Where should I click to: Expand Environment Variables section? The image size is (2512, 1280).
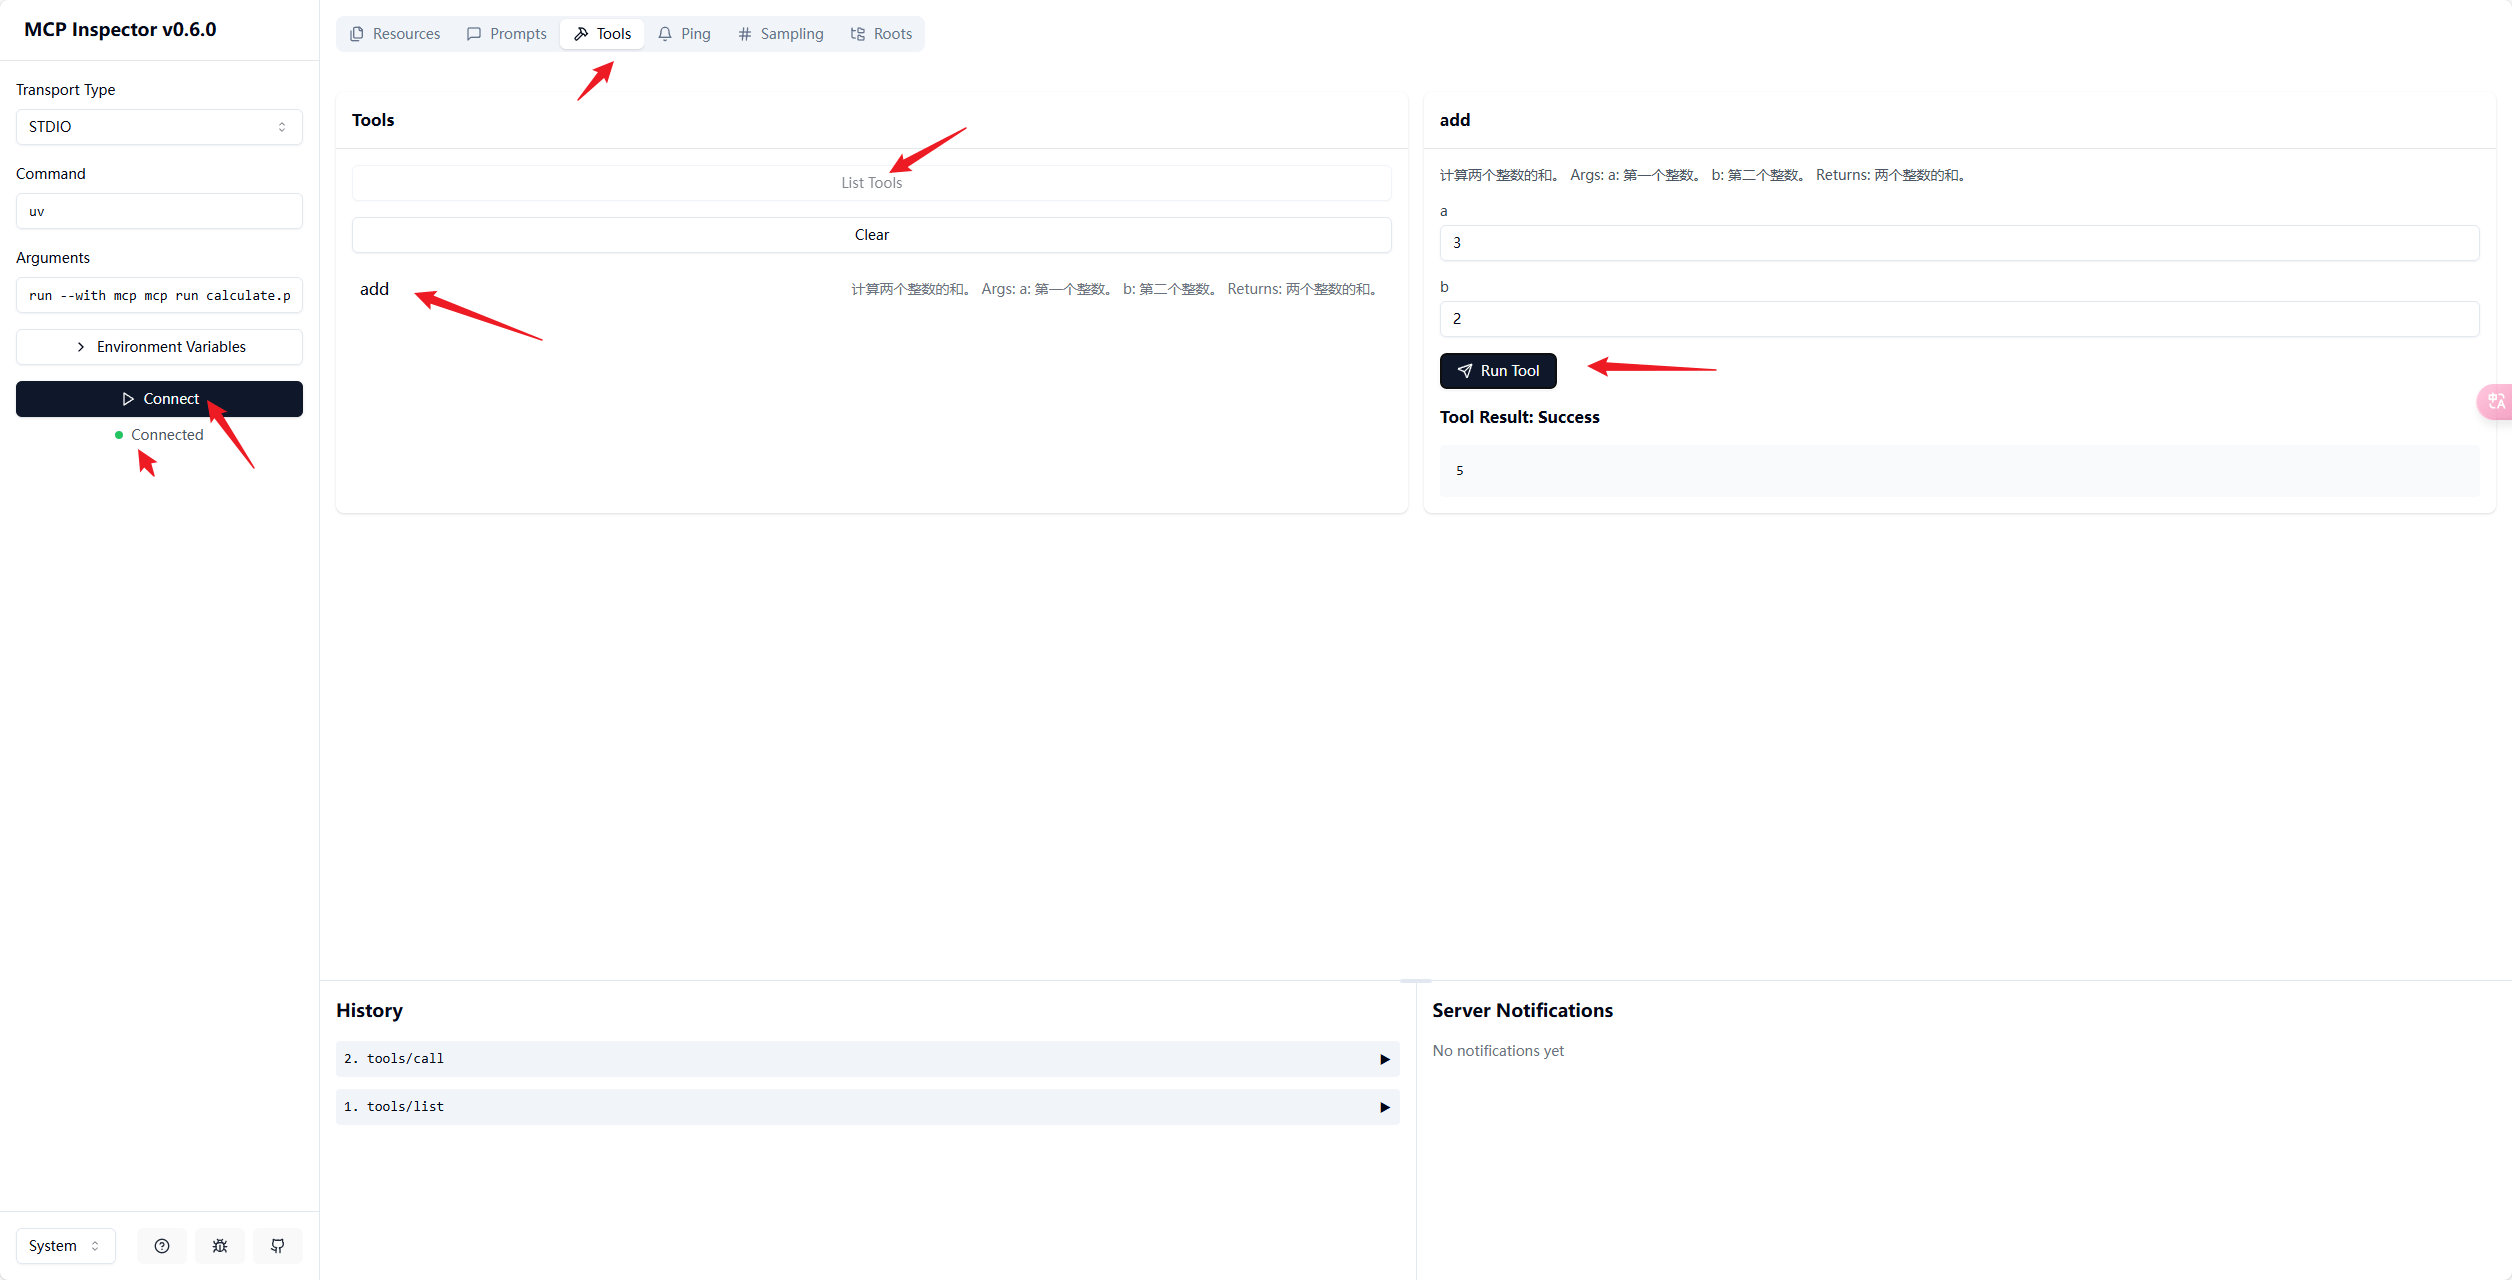tap(159, 347)
